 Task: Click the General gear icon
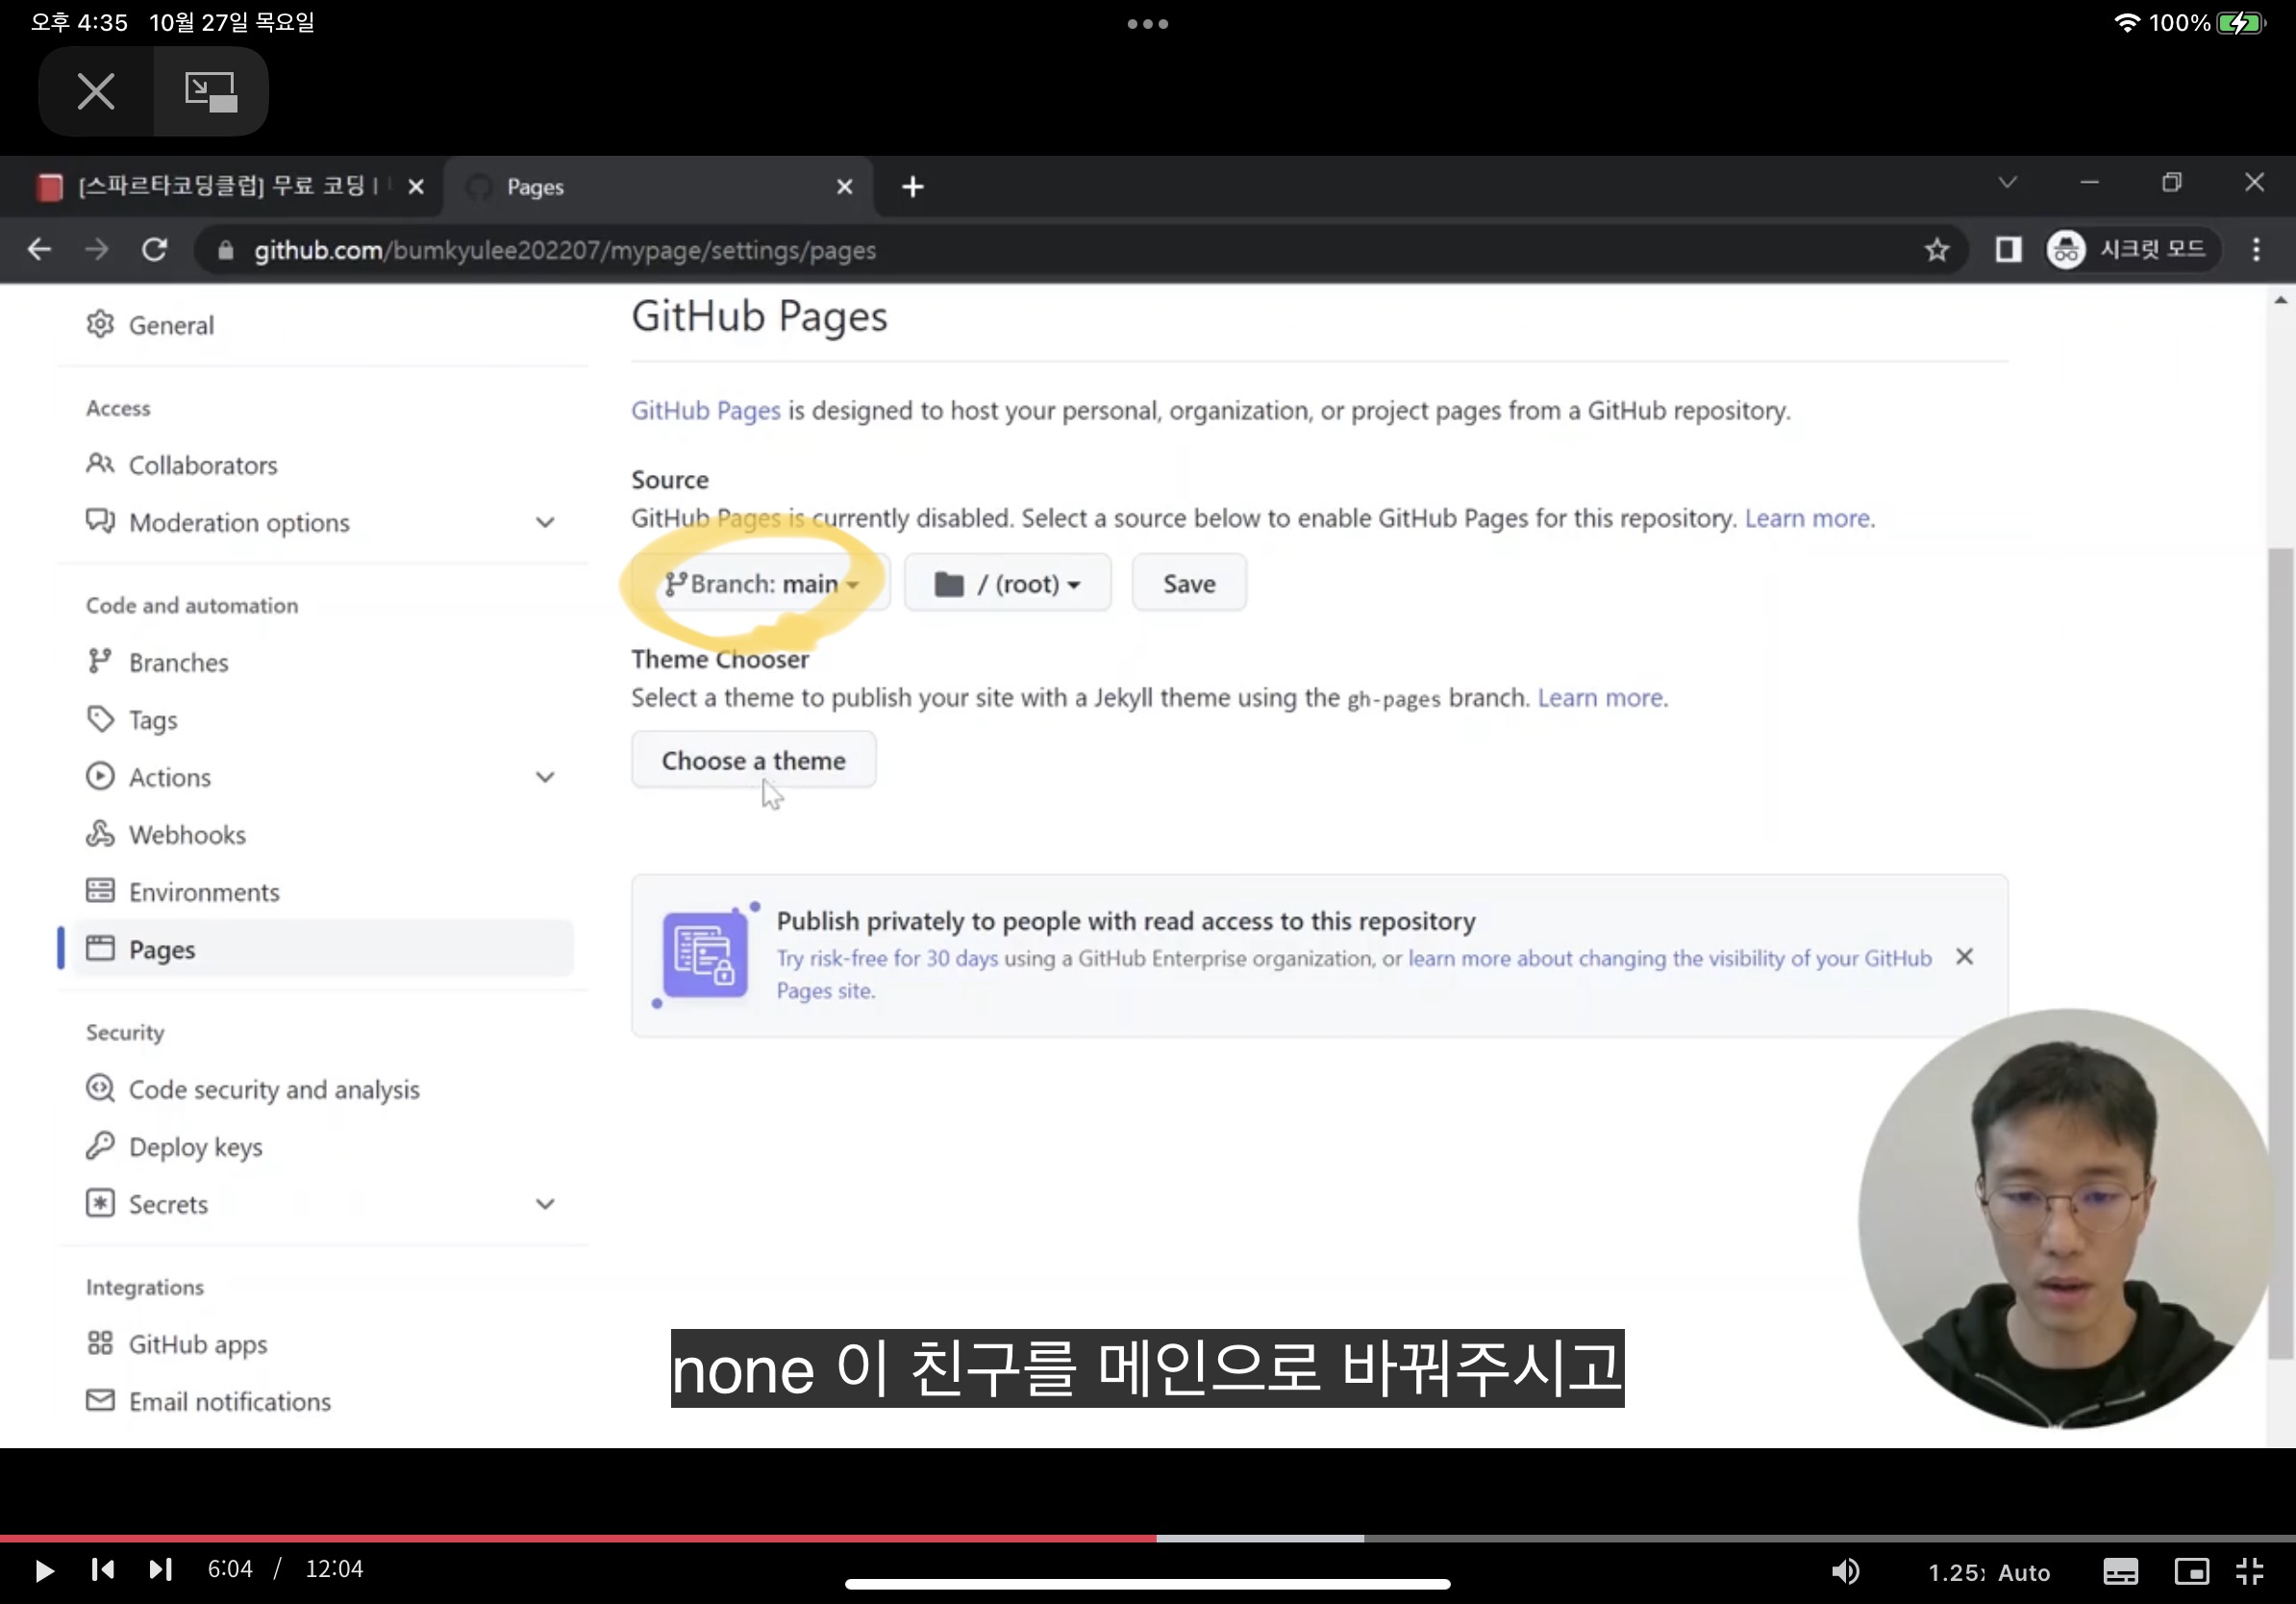(x=100, y=324)
